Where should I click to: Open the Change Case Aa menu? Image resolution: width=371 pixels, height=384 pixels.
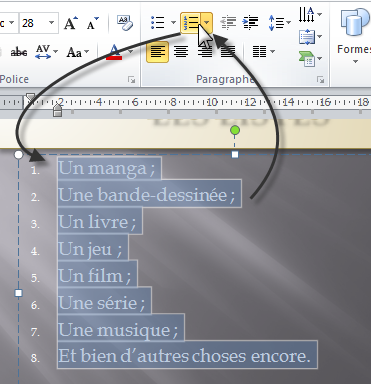(78, 52)
